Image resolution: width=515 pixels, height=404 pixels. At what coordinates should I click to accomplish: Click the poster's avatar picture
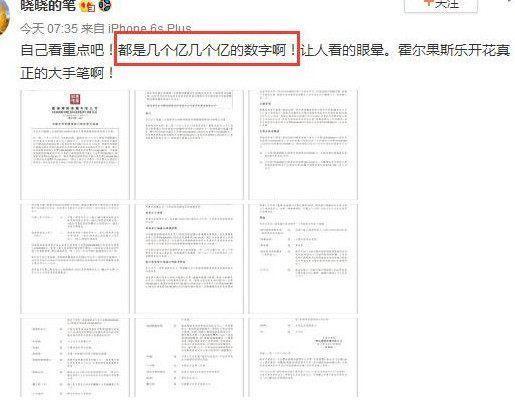click(x=4, y=17)
